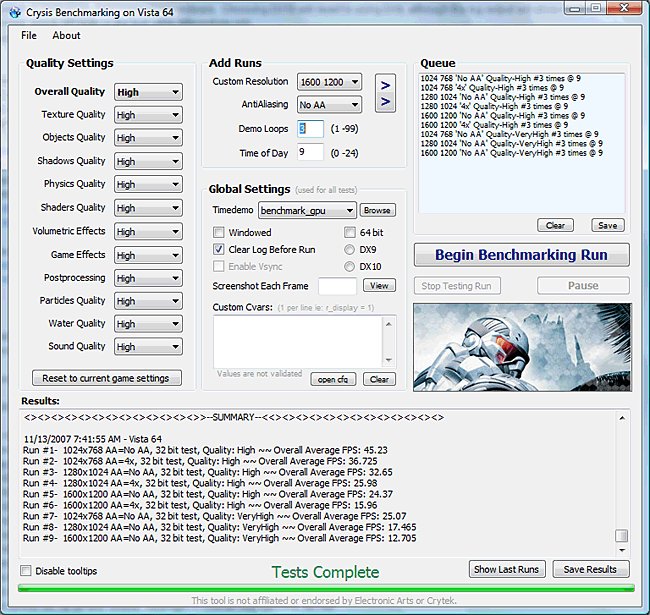Viewport: 650px width, 615px height.
Task: Toggle the Enable Vsync checkbox
Action: click(x=218, y=266)
